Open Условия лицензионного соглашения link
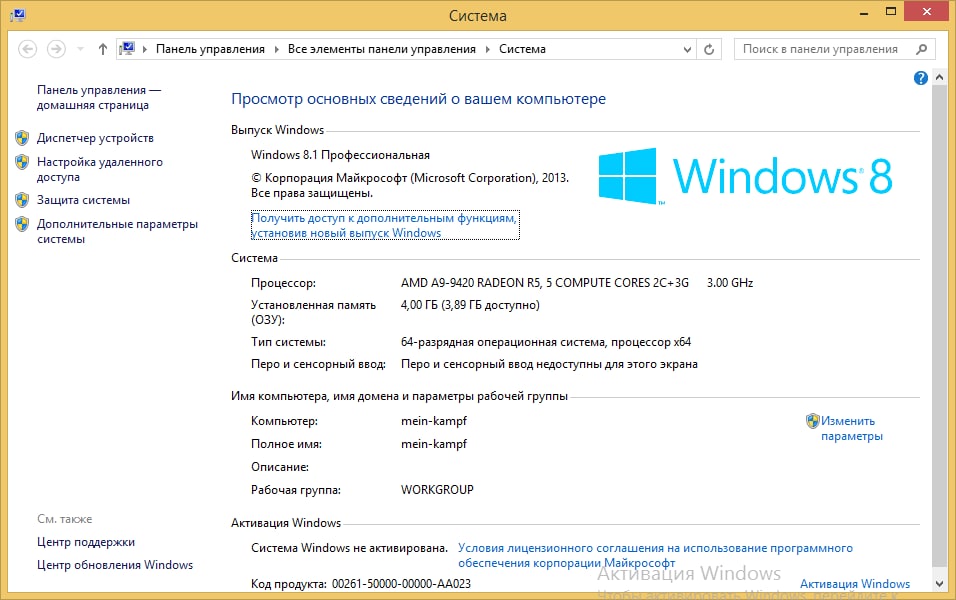This screenshot has height=600, width=956. tap(655, 555)
